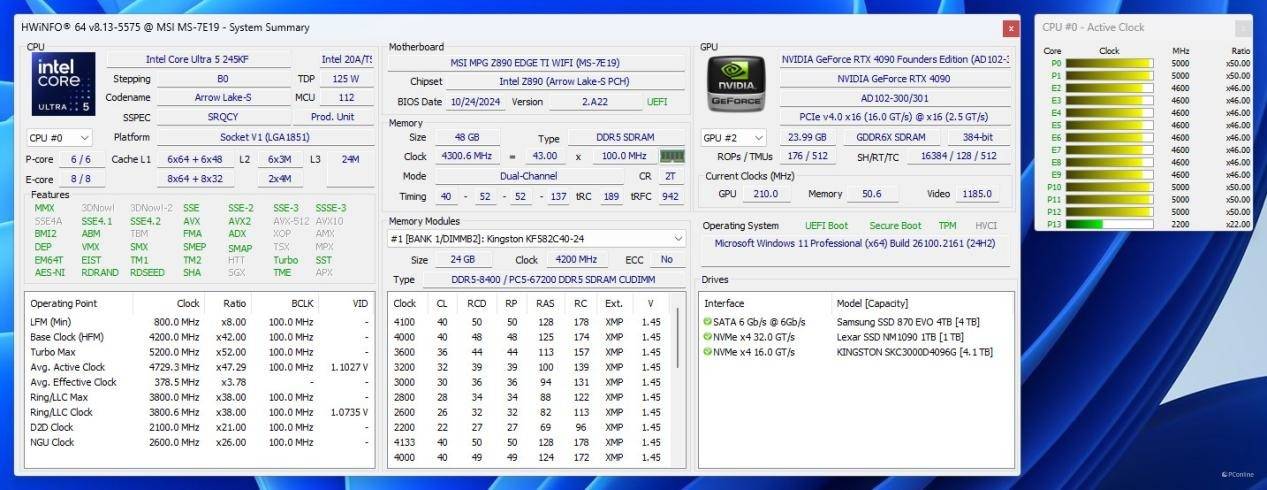Click the Lexar SSD NM1090 green check icon
Image resolution: width=1267 pixels, height=490 pixels.
coord(709,337)
